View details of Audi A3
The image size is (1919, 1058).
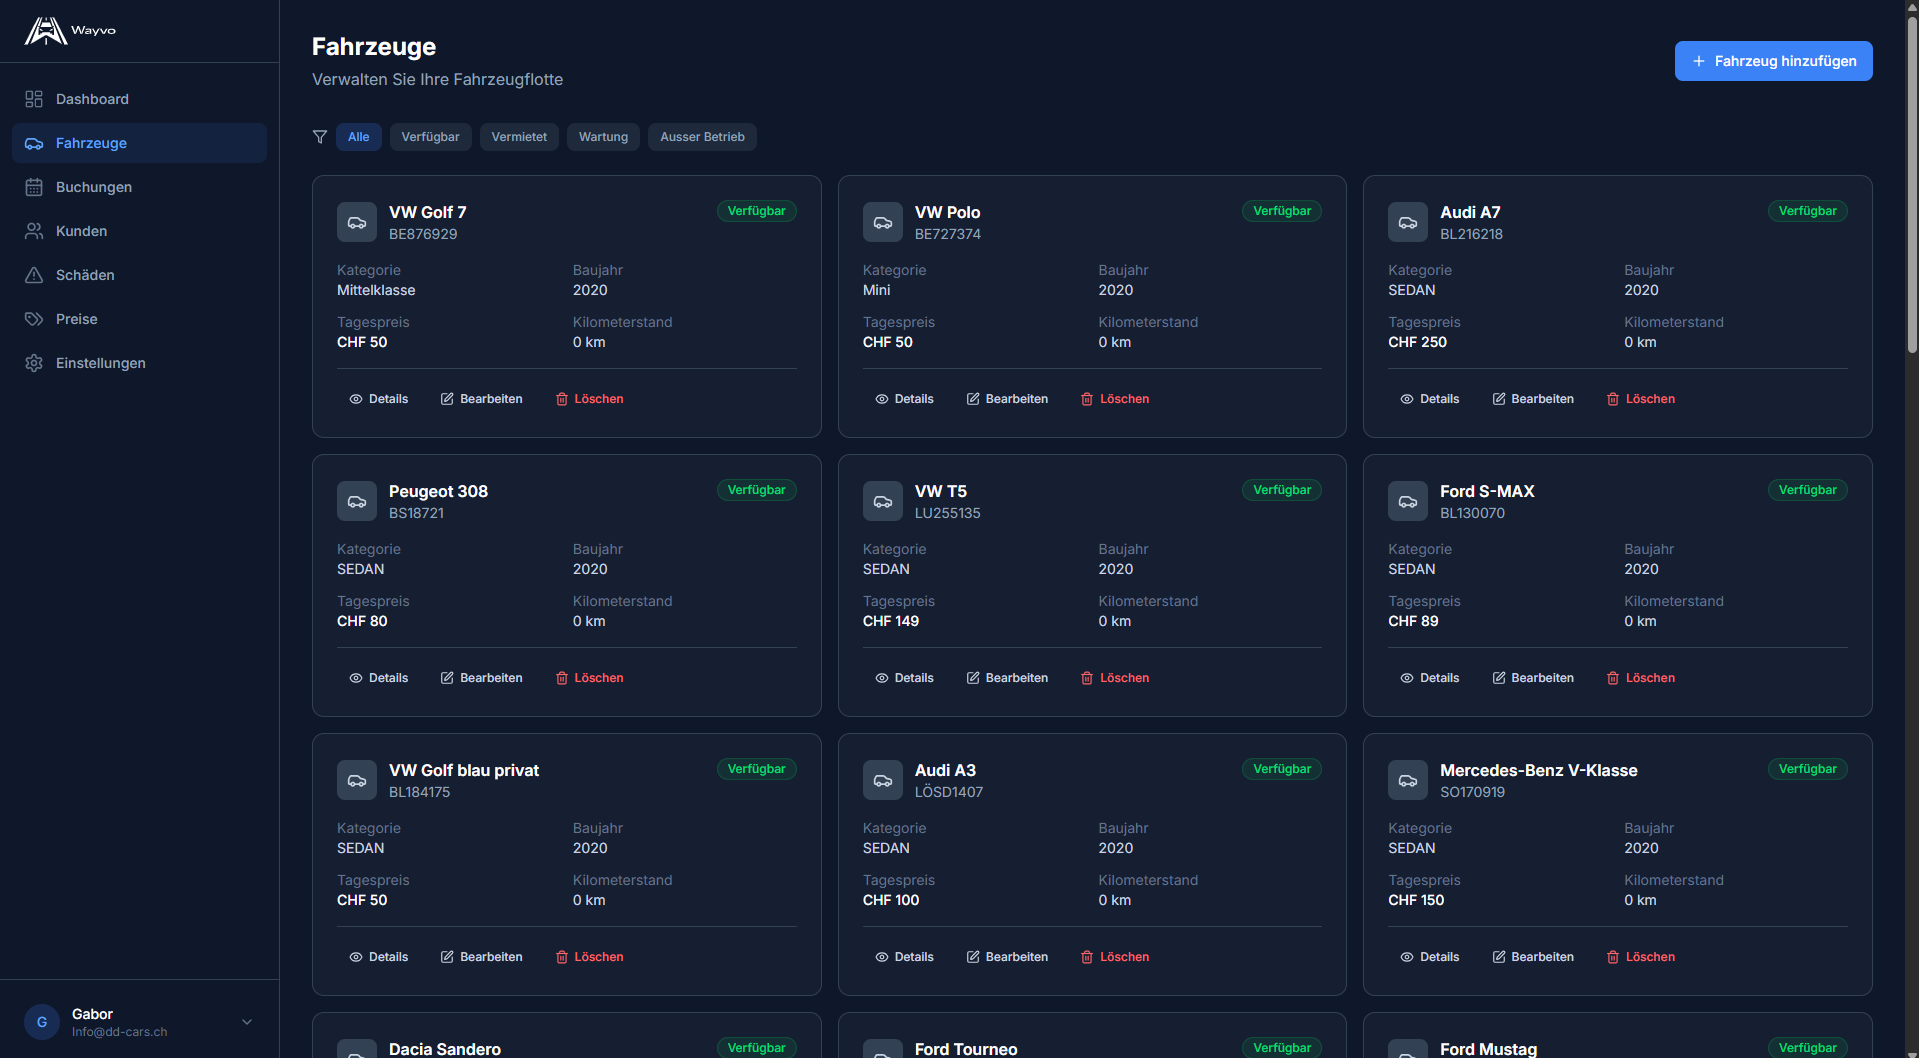point(904,957)
